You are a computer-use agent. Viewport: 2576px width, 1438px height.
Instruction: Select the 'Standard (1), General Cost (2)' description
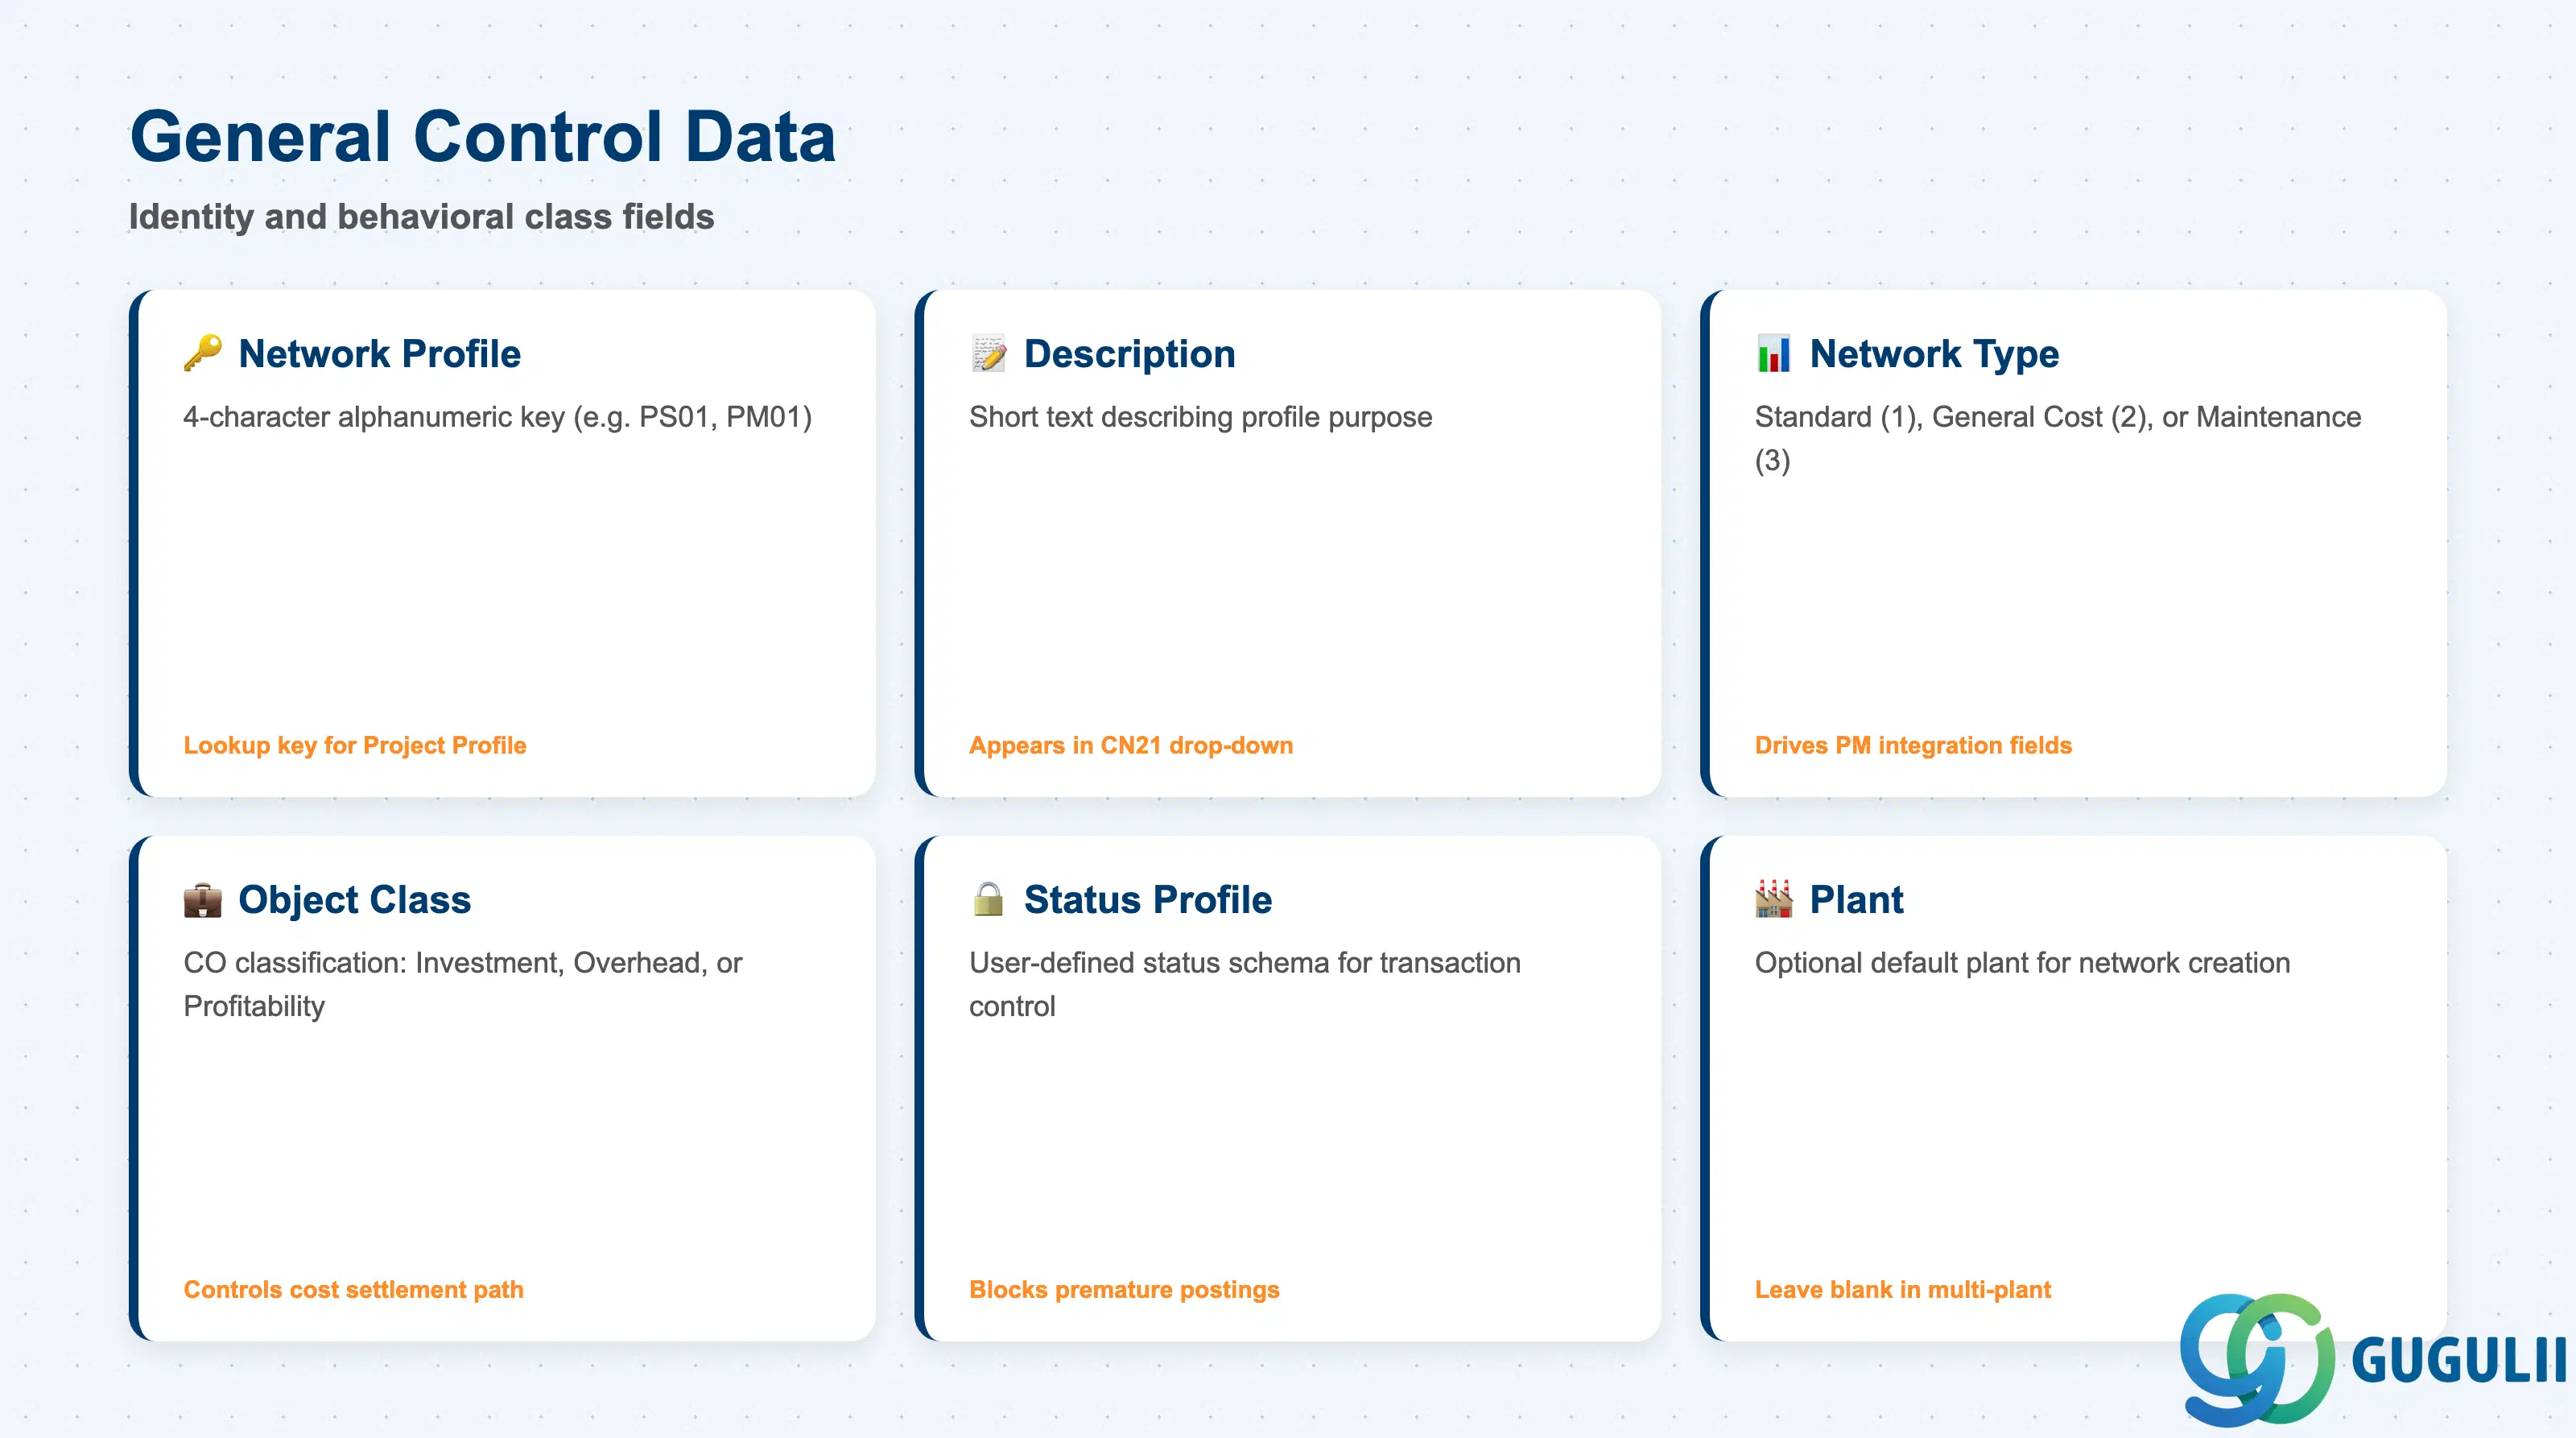[2057, 438]
